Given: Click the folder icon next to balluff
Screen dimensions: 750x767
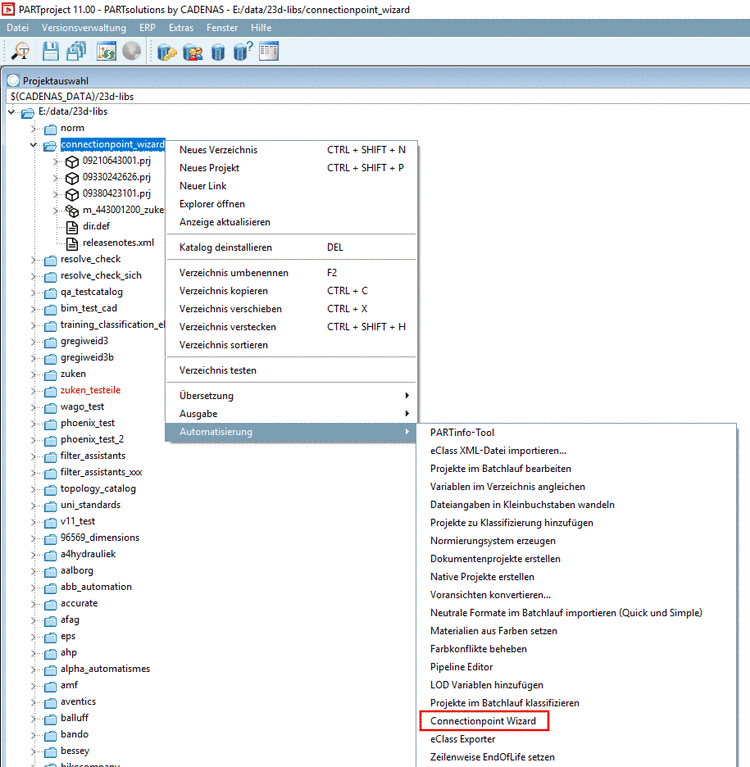Looking at the screenshot, I should point(50,719).
